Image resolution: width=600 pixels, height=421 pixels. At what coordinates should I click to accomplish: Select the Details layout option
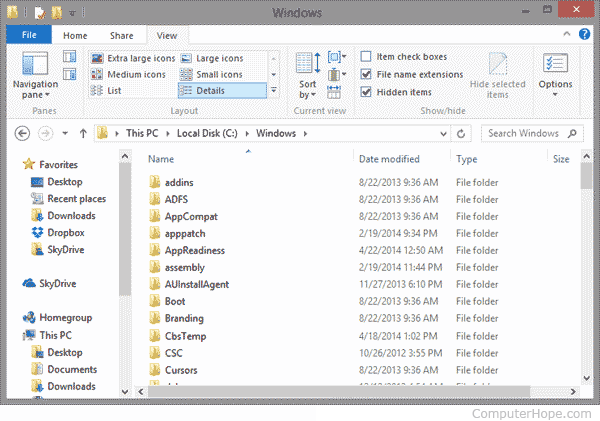point(222,91)
